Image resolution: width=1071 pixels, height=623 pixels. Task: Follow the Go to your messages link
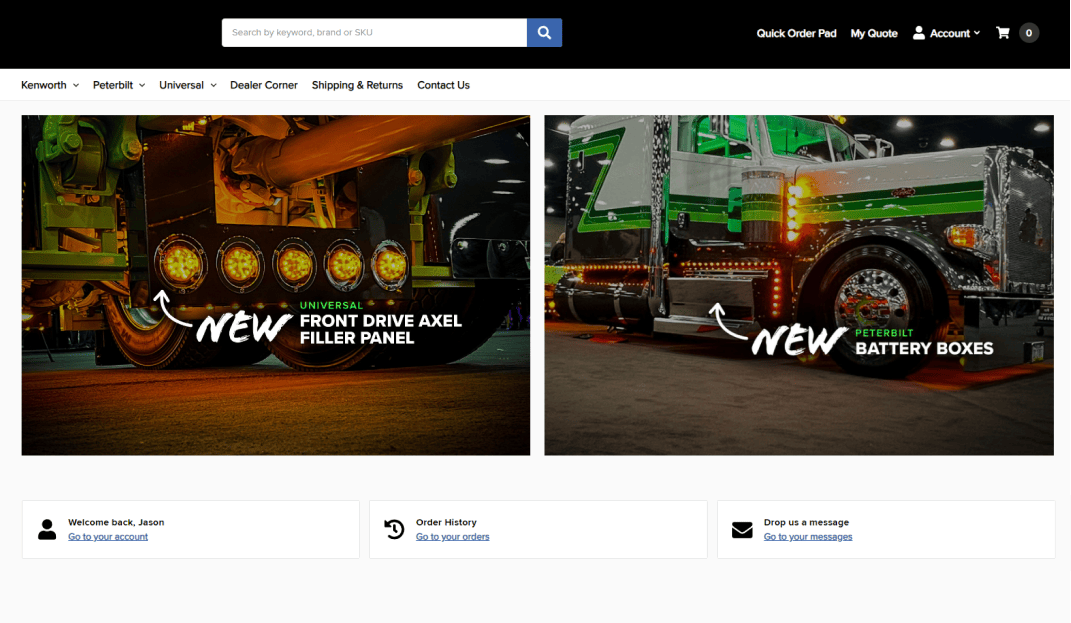point(808,537)
